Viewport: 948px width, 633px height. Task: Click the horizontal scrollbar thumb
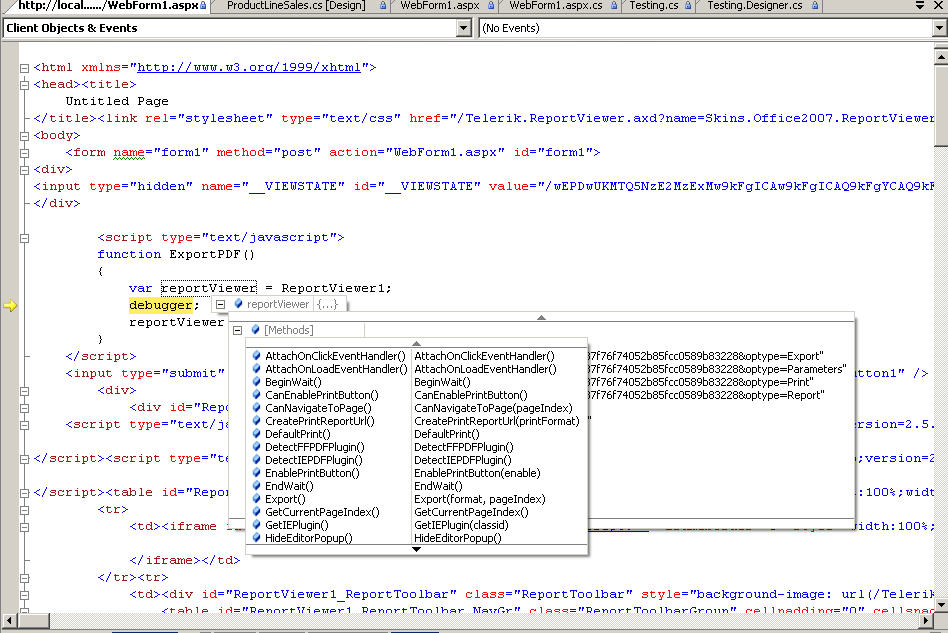tap(33, 620)
